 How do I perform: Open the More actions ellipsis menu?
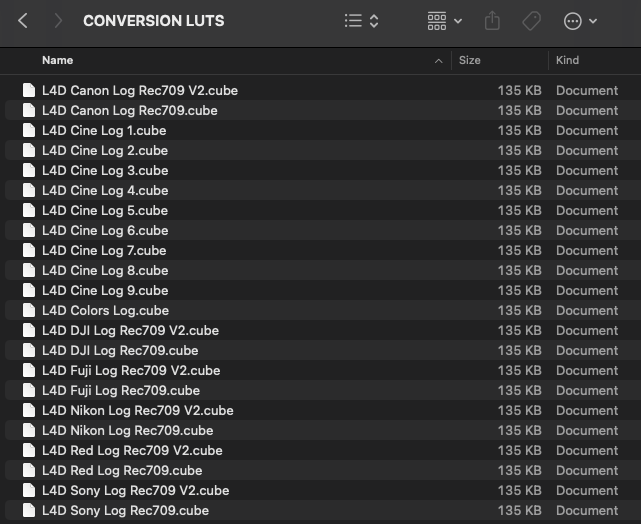[580, 21]
